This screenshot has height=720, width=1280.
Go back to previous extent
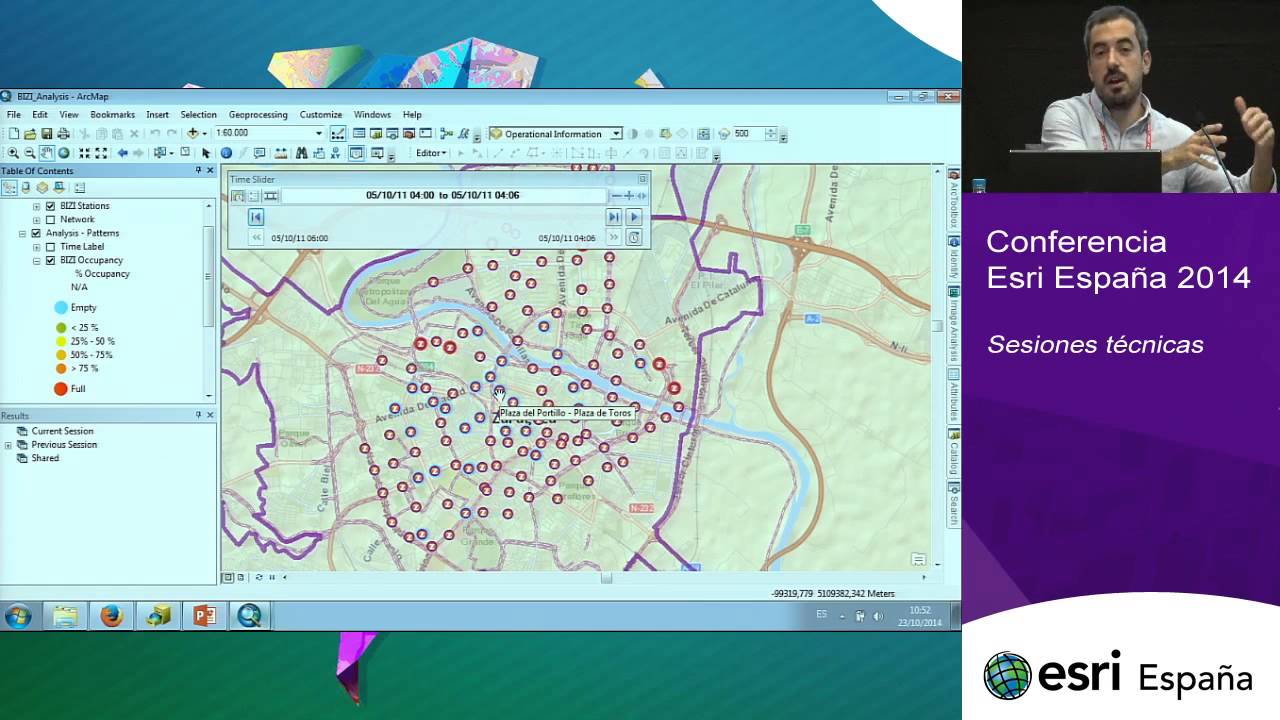(122, 153)
